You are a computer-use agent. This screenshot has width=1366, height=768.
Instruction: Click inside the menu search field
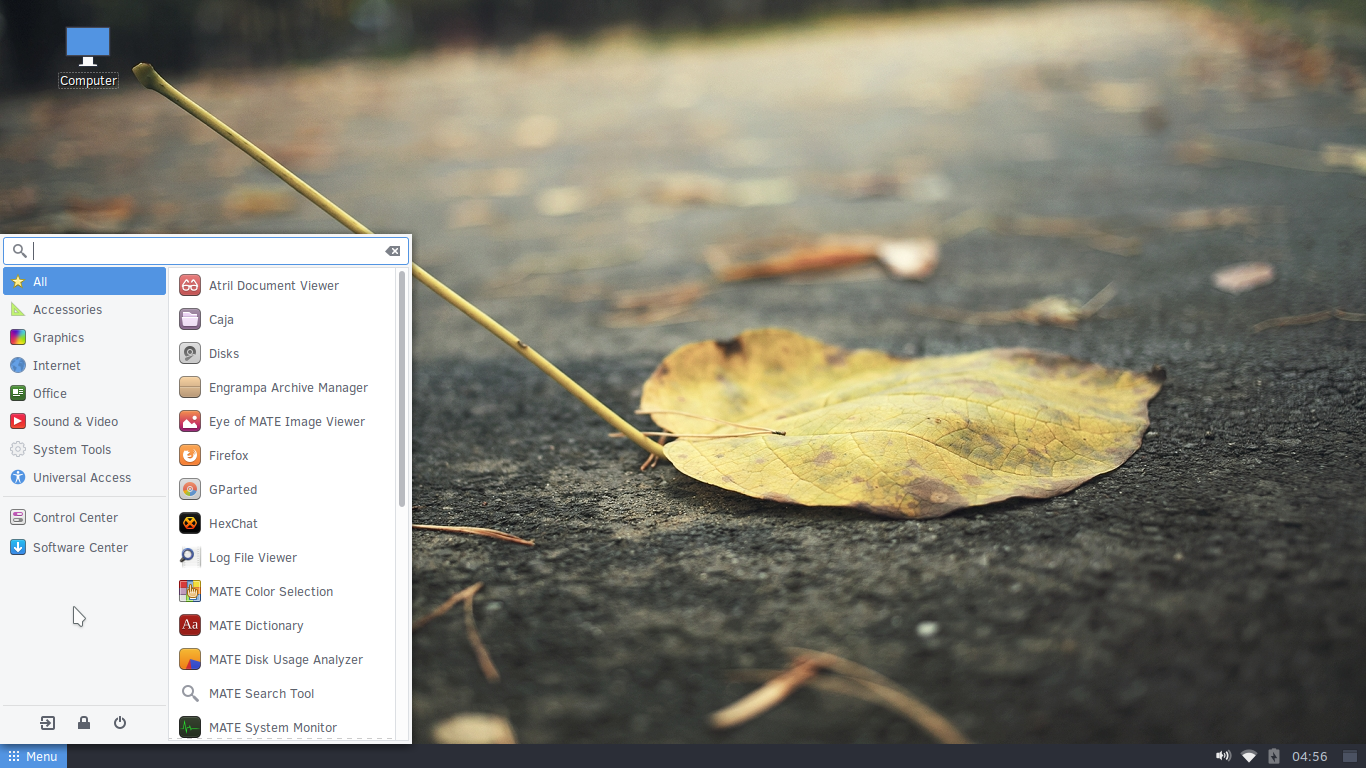[x=206, y=251]
